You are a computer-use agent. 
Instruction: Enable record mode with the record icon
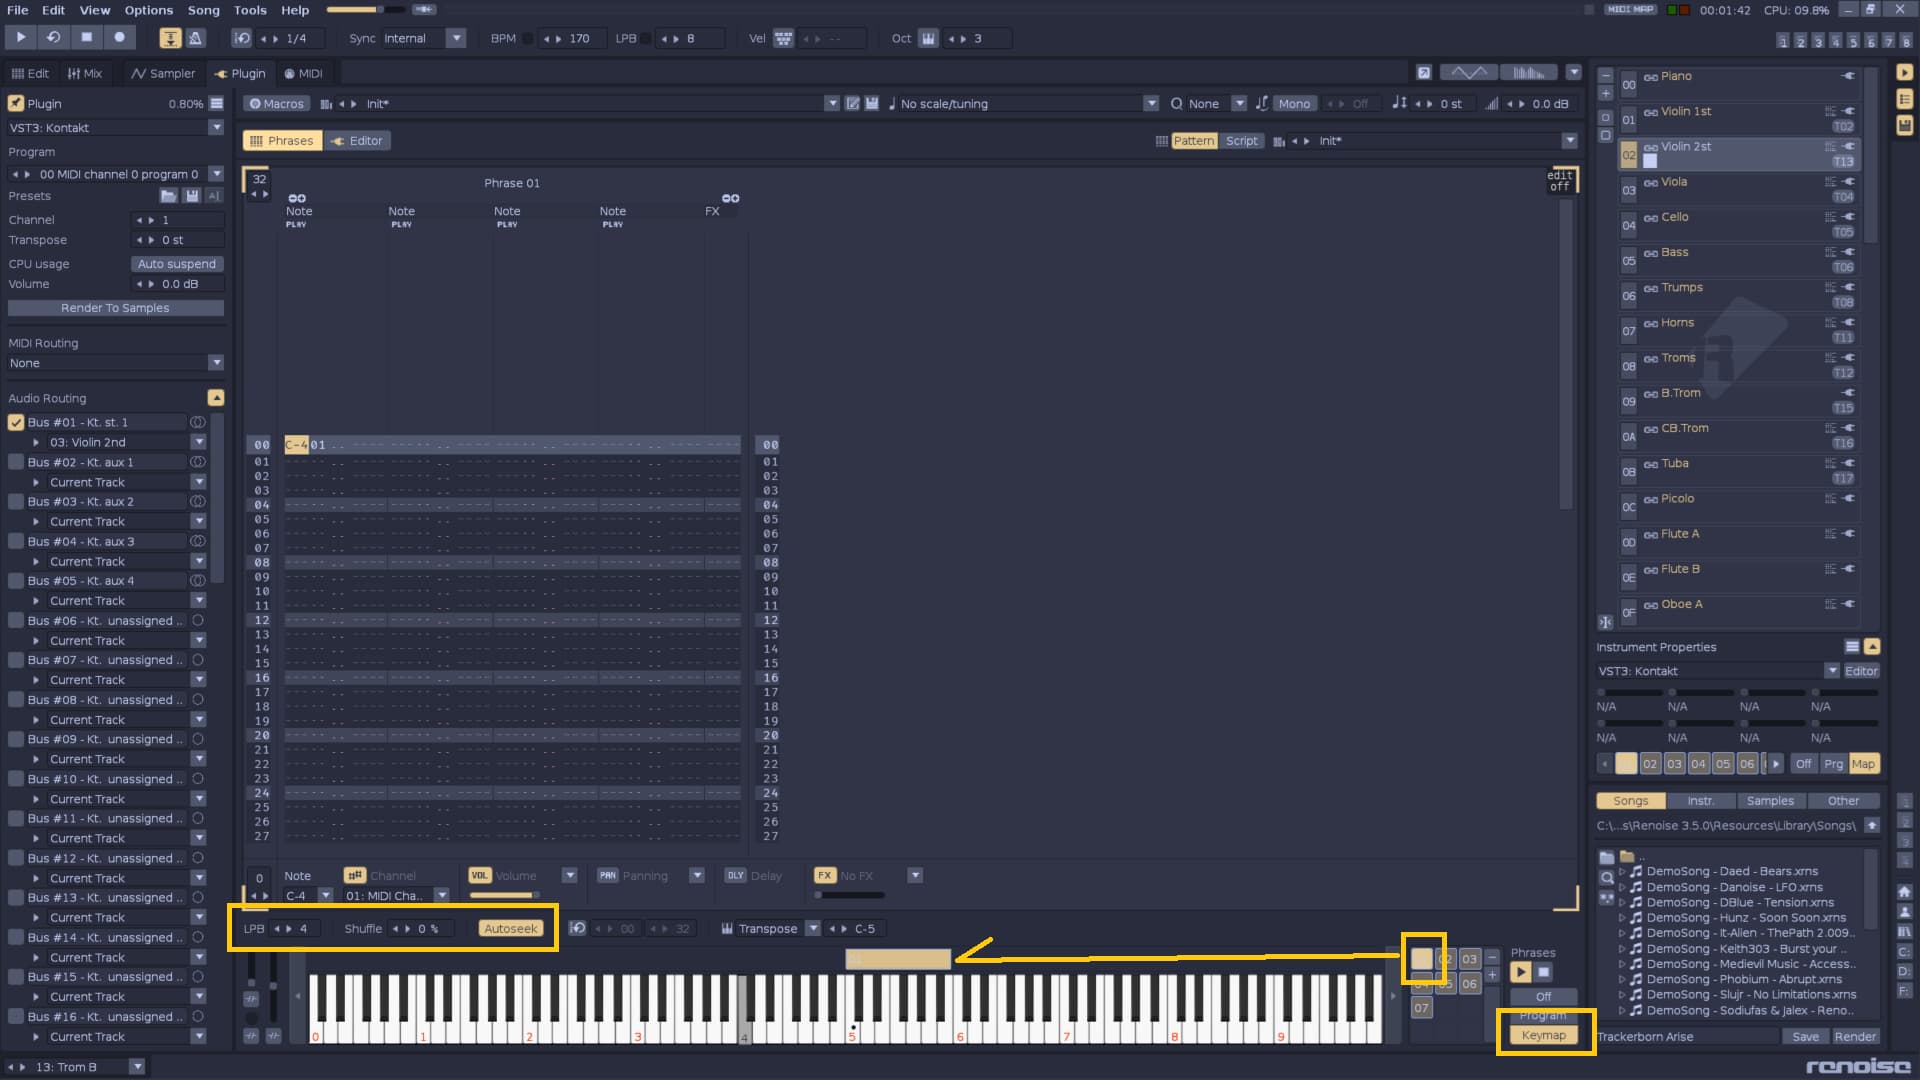pyautogui.click(x=119, y=37)
